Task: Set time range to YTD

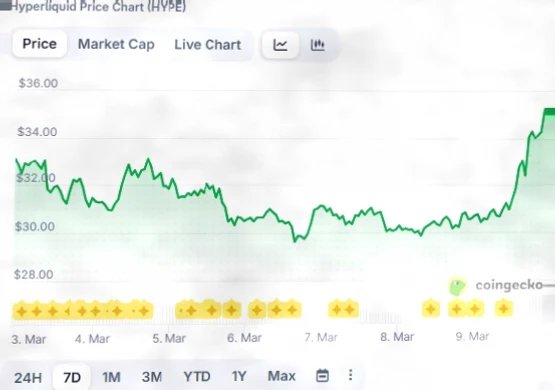Action: click(197, 376)
